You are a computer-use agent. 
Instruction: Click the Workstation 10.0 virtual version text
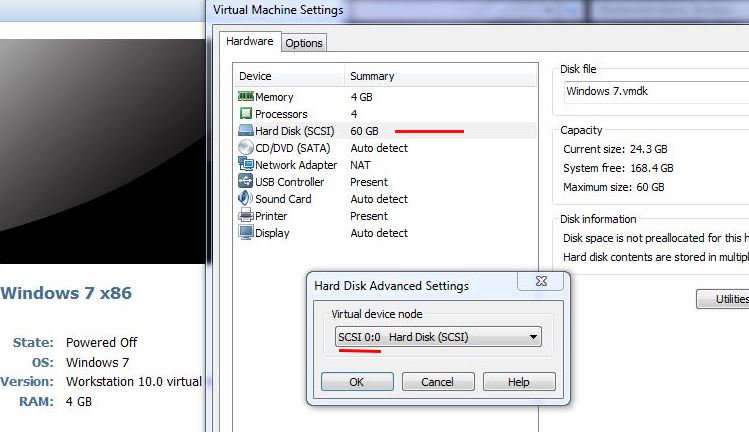(134, 382)
